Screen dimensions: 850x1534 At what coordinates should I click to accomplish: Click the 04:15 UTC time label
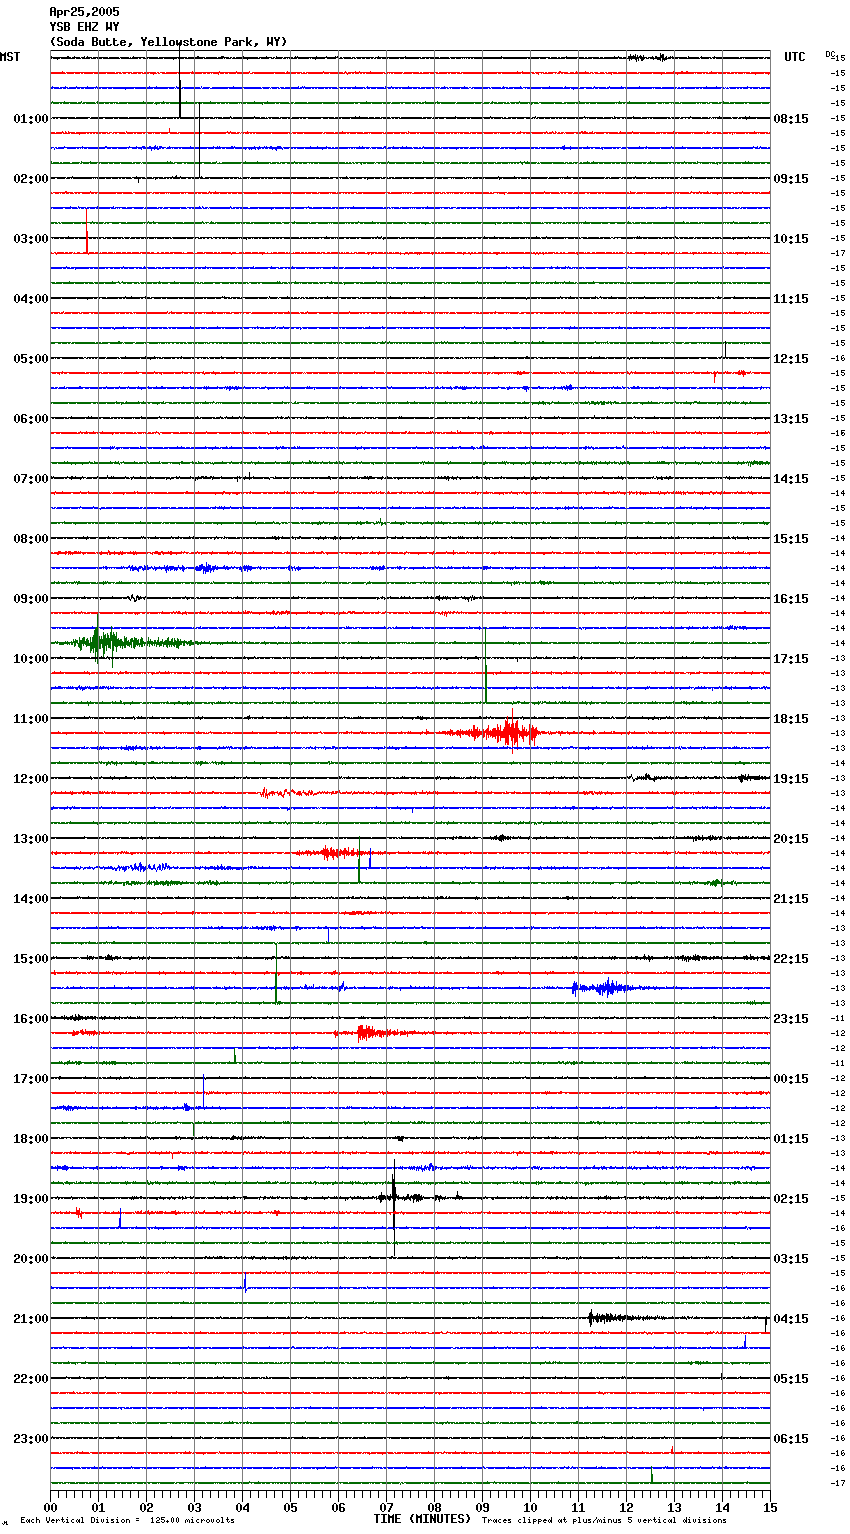coord(791,1318)
